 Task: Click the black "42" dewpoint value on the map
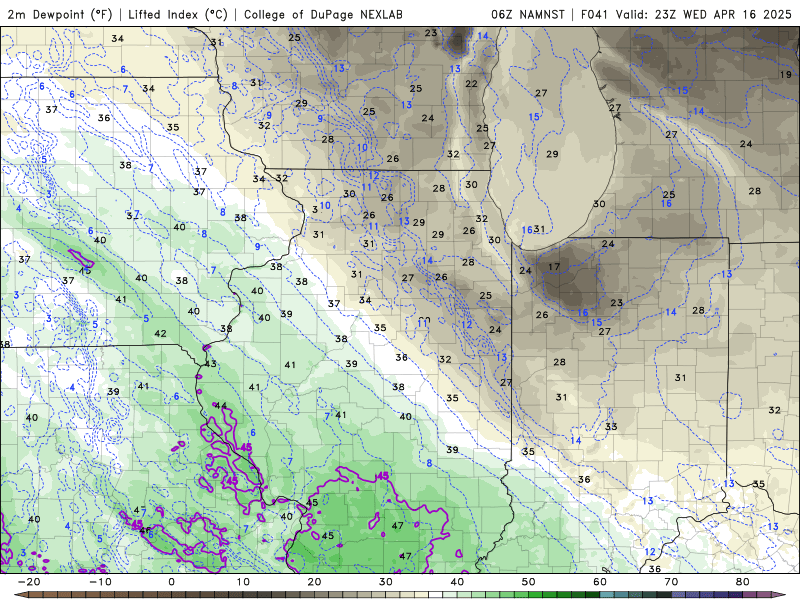click(160, 333)
